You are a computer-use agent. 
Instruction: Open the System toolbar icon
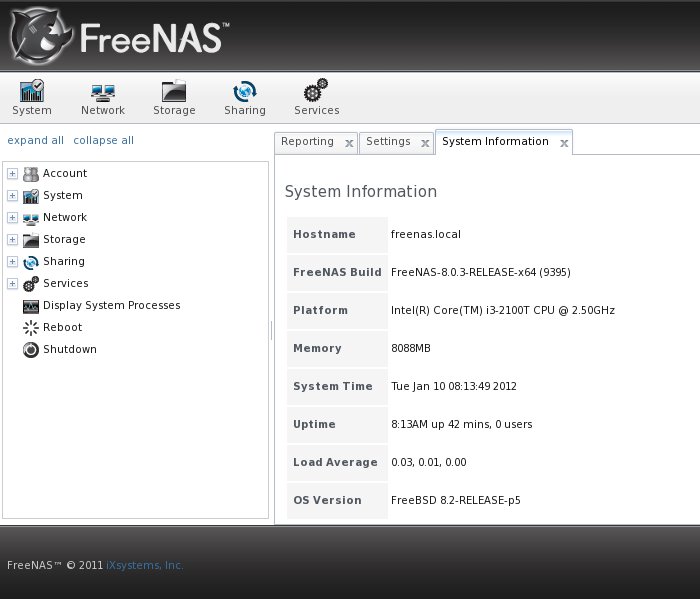tap(32, 91)
